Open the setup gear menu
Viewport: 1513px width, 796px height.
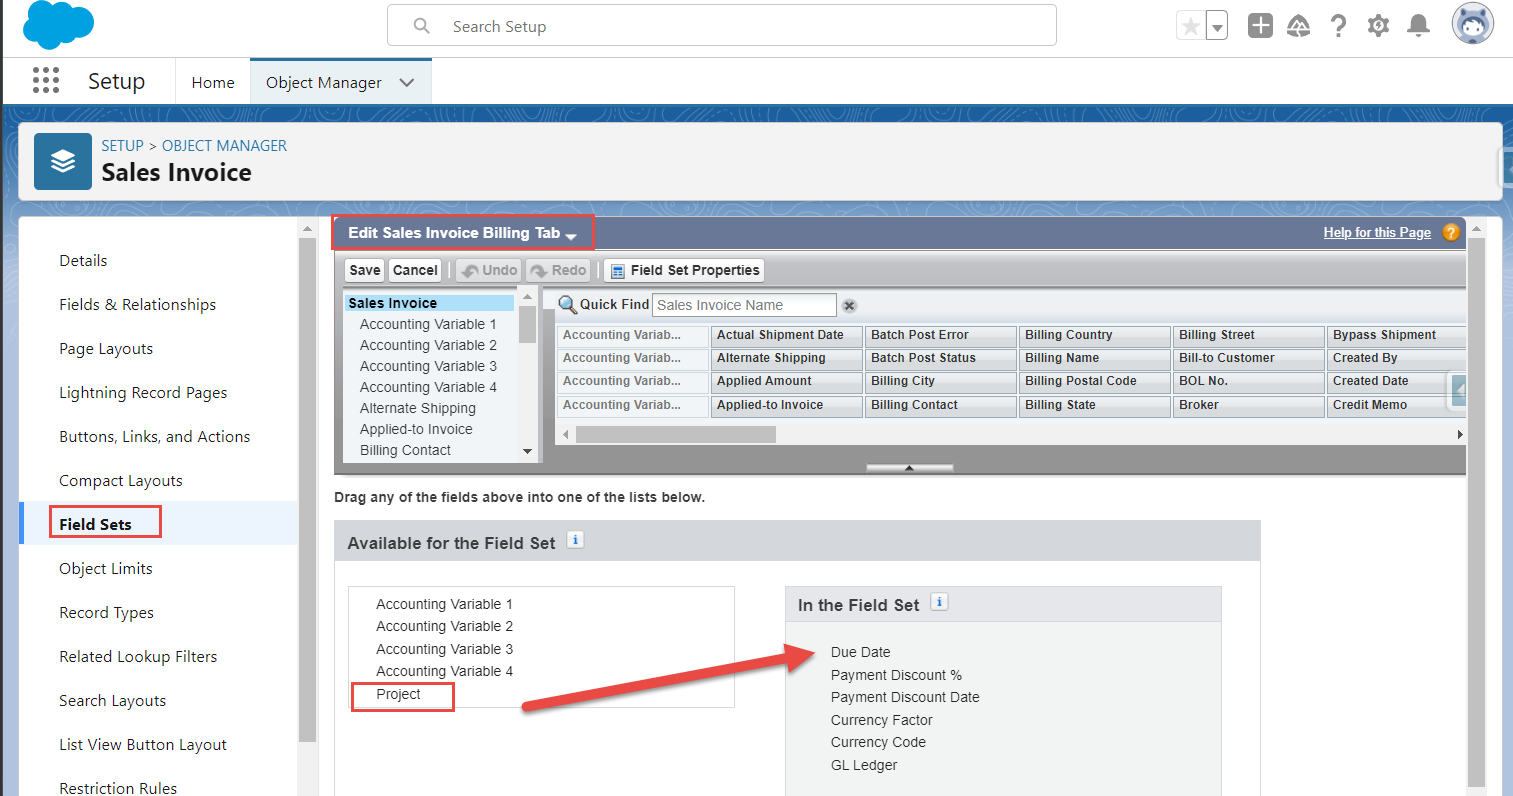pos(1379,26)
